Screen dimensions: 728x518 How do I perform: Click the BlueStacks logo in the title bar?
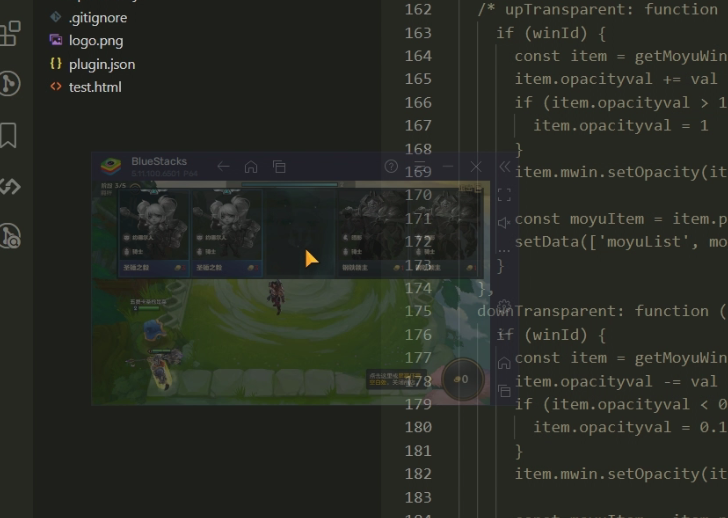[x=110, y=166]
